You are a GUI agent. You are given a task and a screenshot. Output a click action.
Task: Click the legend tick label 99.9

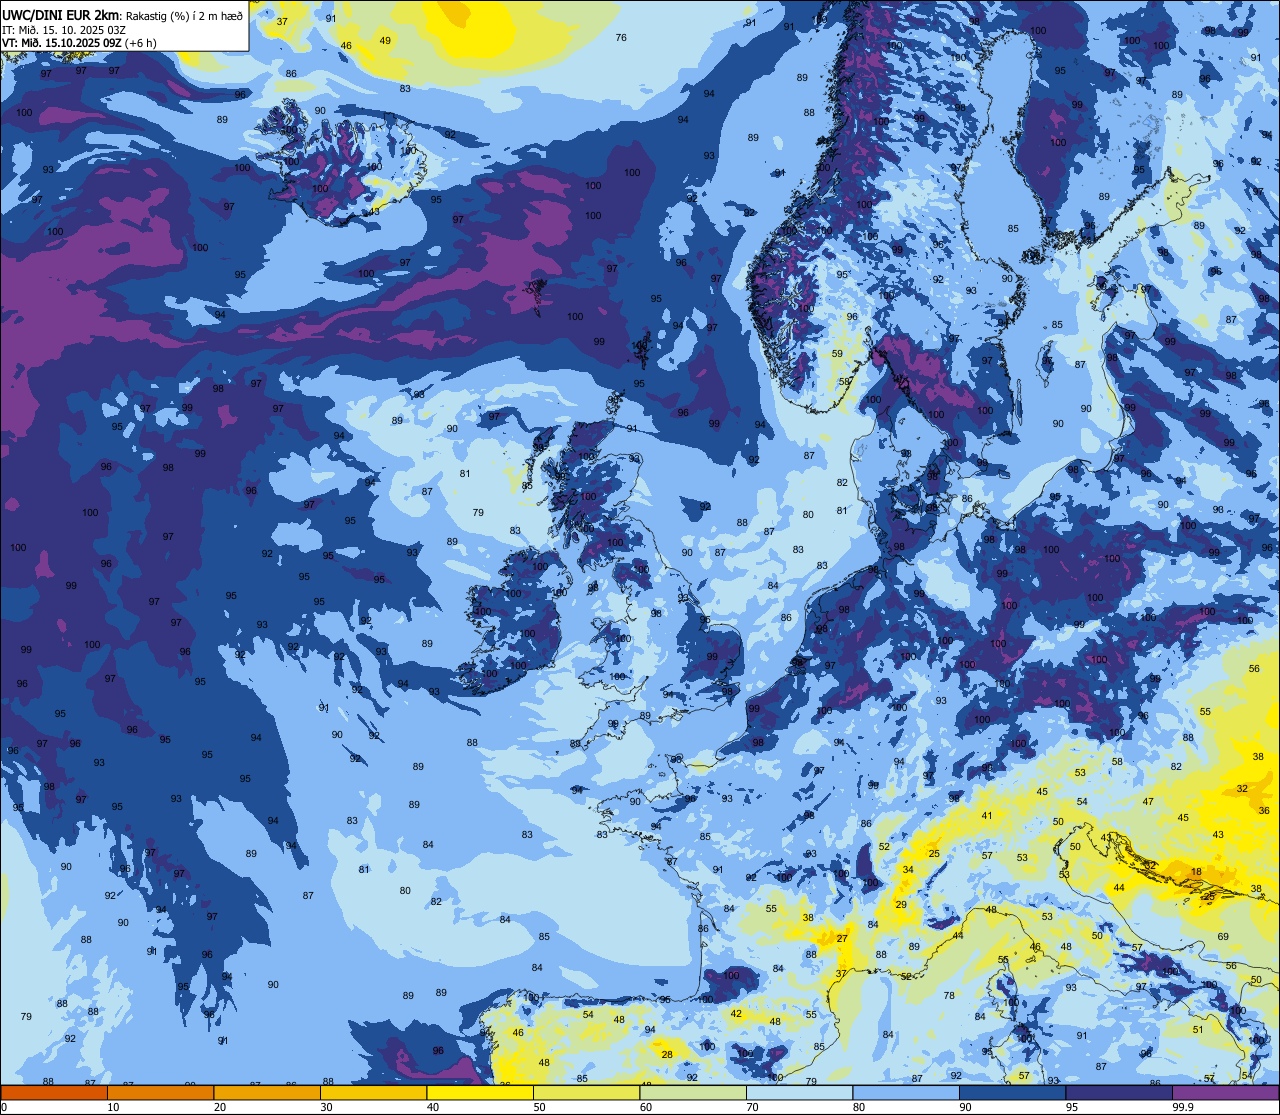[1184, 1107]
